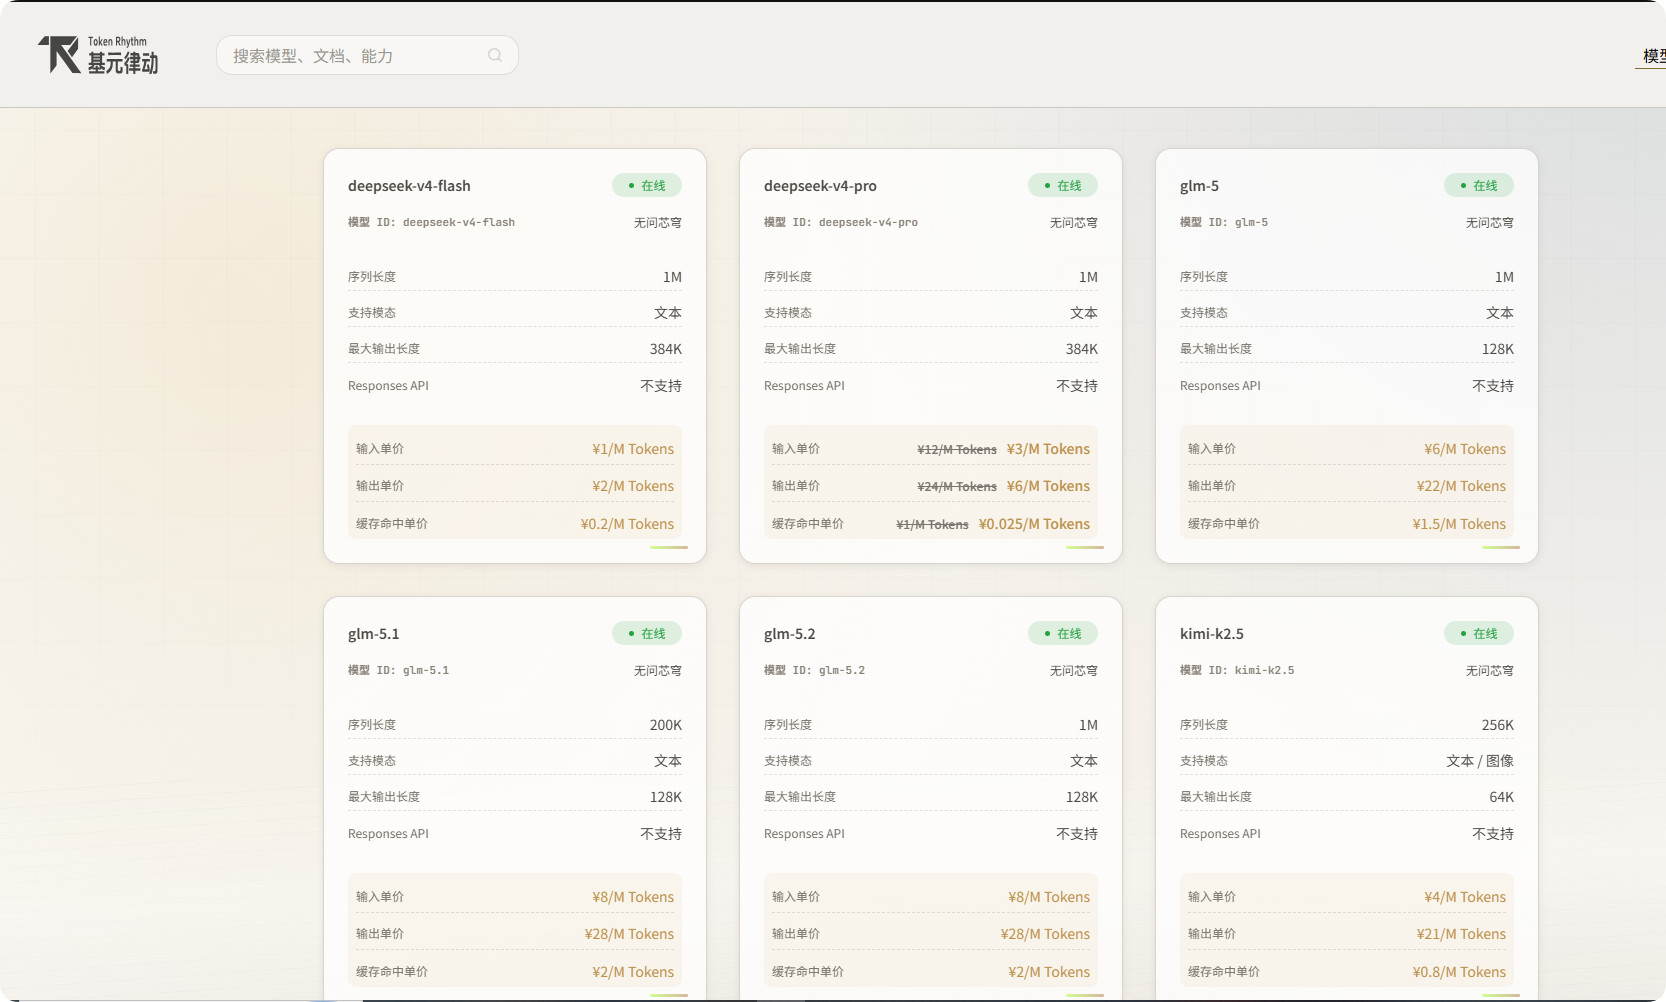Click the ¥8/M Tokens input price of glm-5.1

[x=633, y=897]
